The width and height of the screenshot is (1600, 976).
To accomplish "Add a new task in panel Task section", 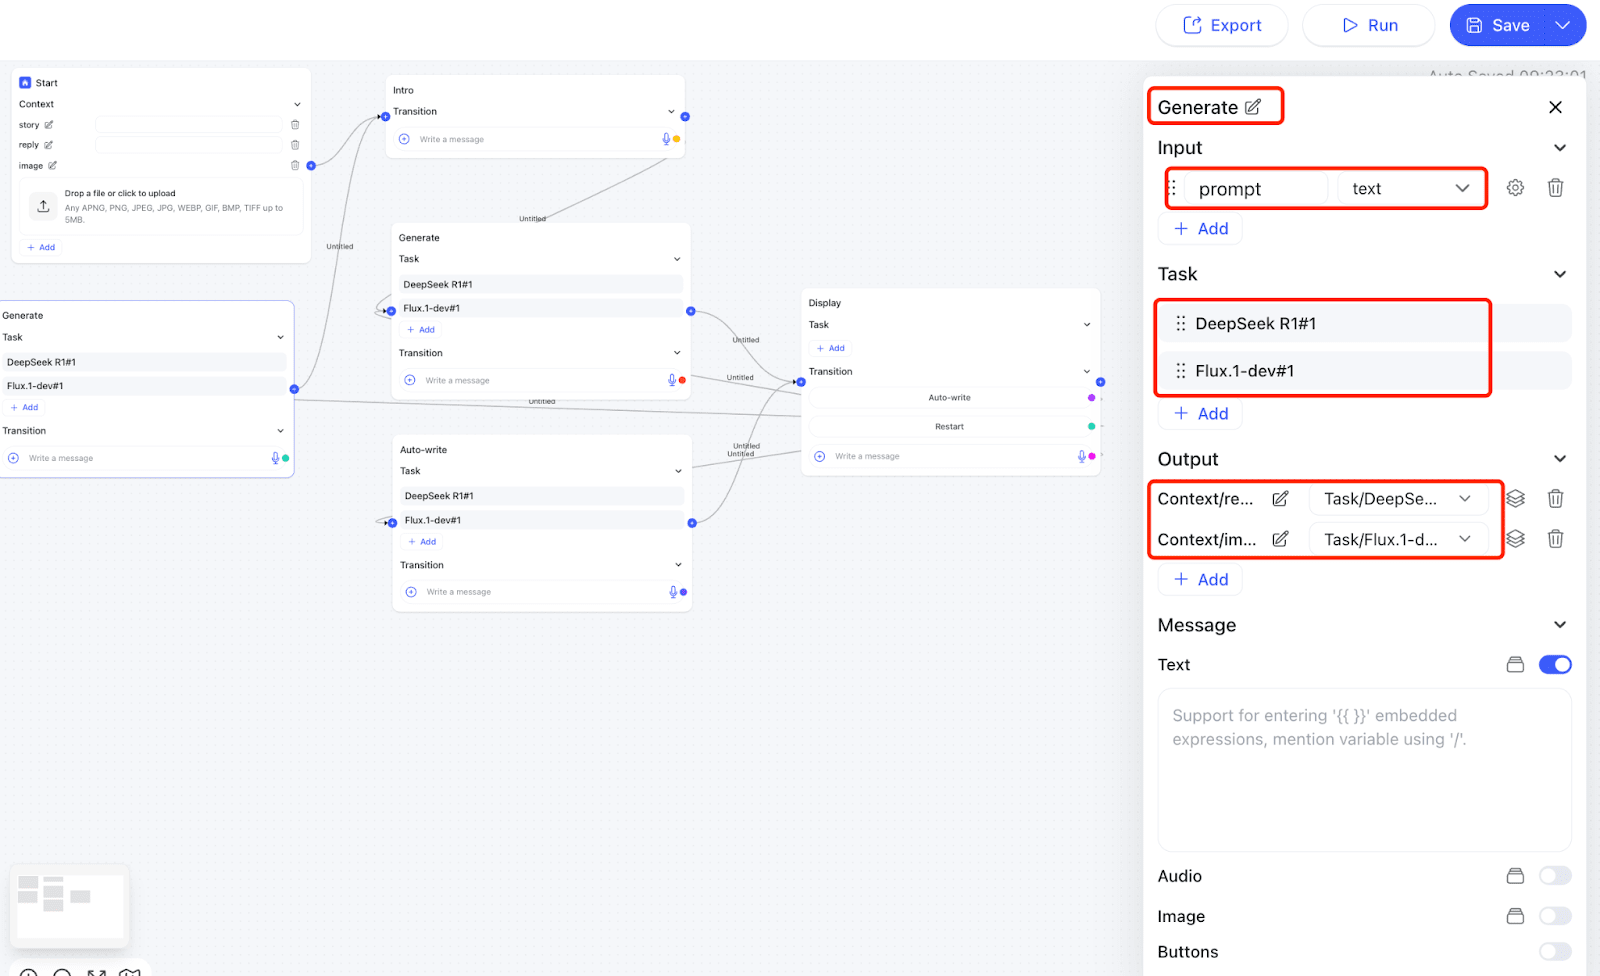I will [1200, 414].
